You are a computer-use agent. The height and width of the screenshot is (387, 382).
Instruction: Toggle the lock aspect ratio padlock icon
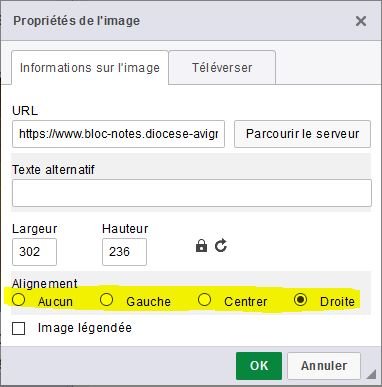coord(201,246)
